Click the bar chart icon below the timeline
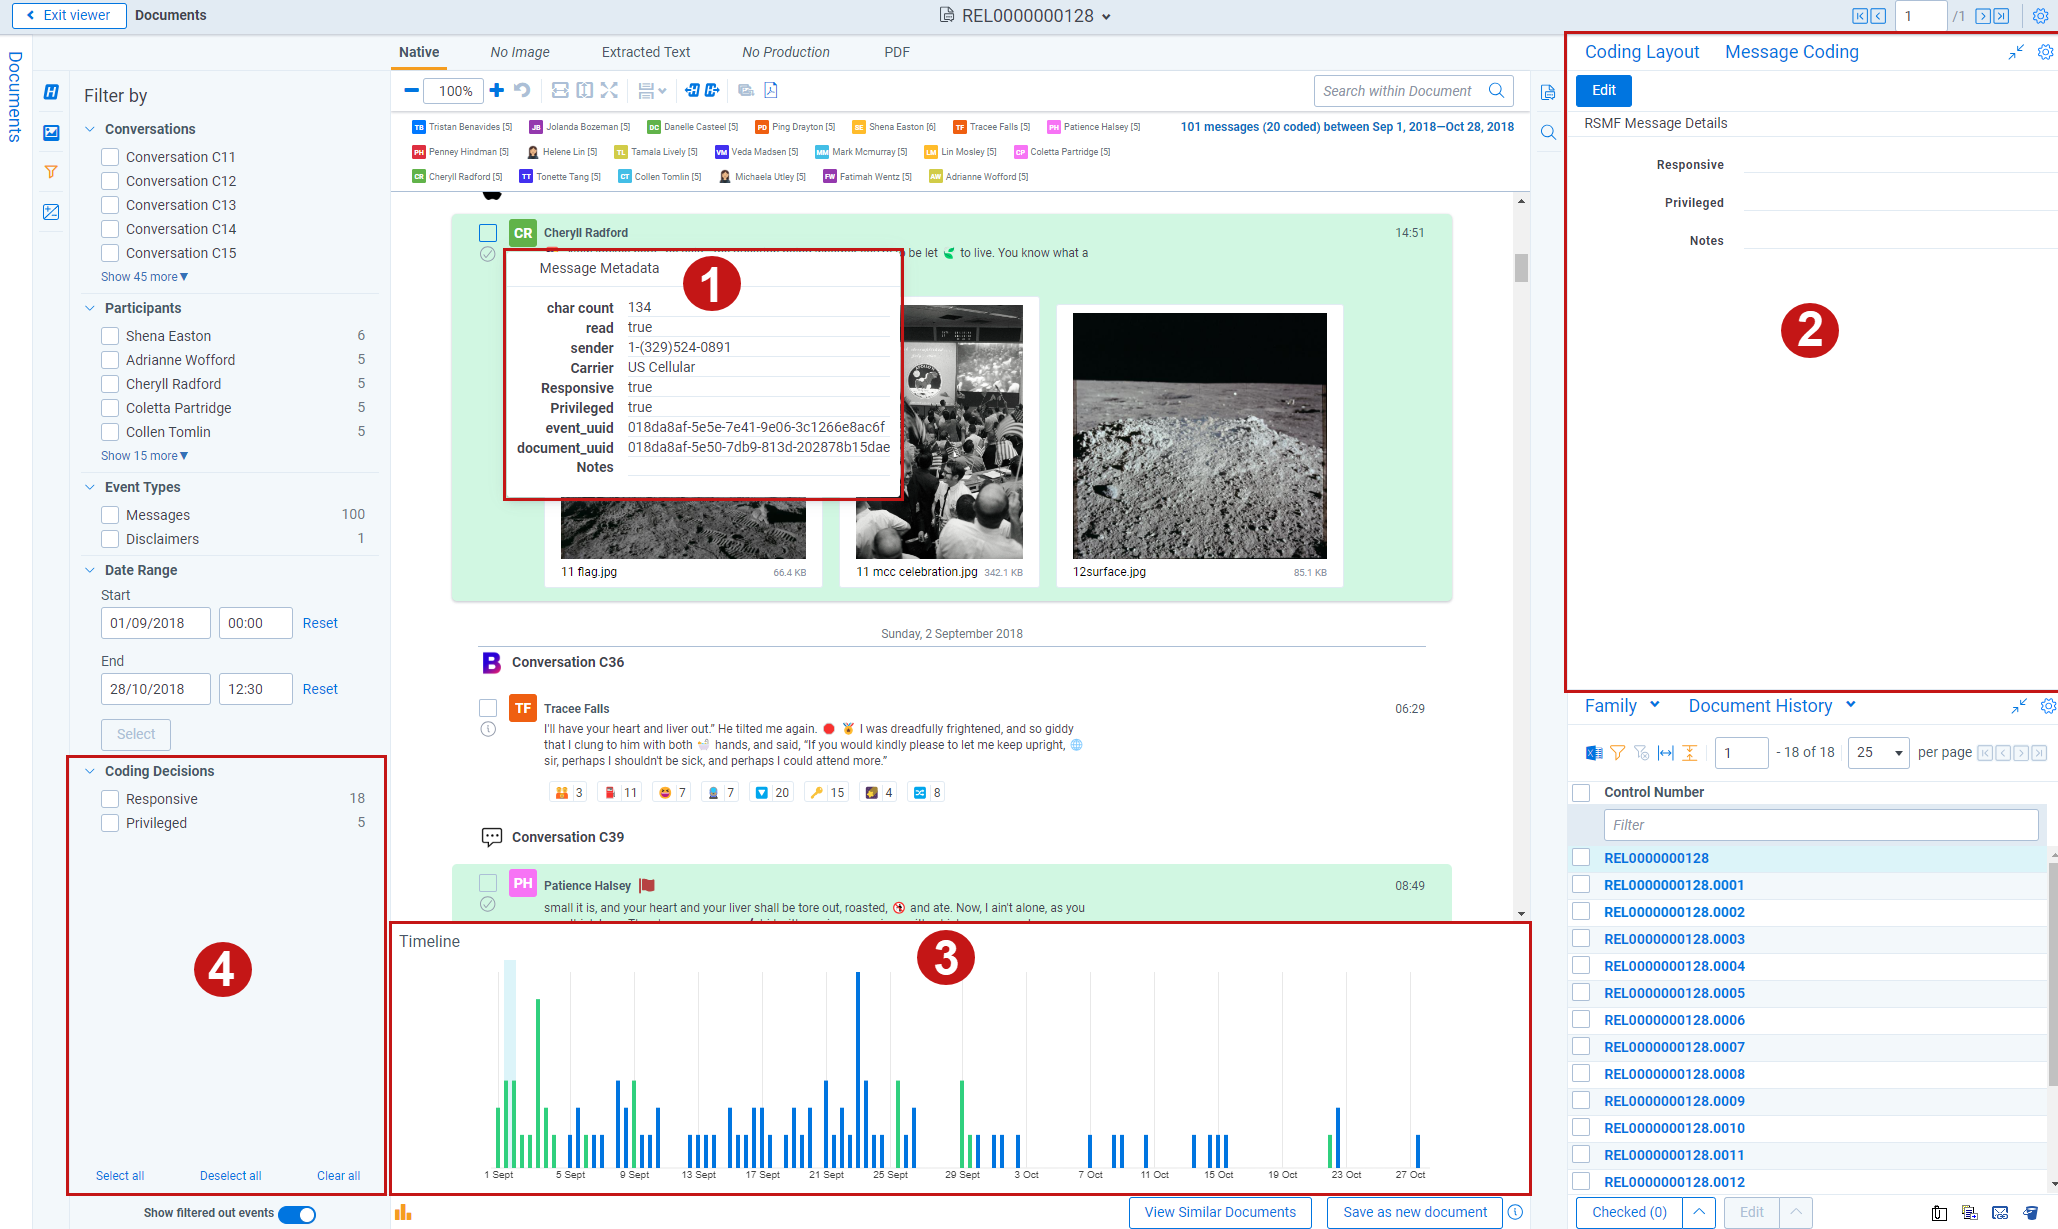This screenshot has height=1229, width=2058. coord(403,1212)
